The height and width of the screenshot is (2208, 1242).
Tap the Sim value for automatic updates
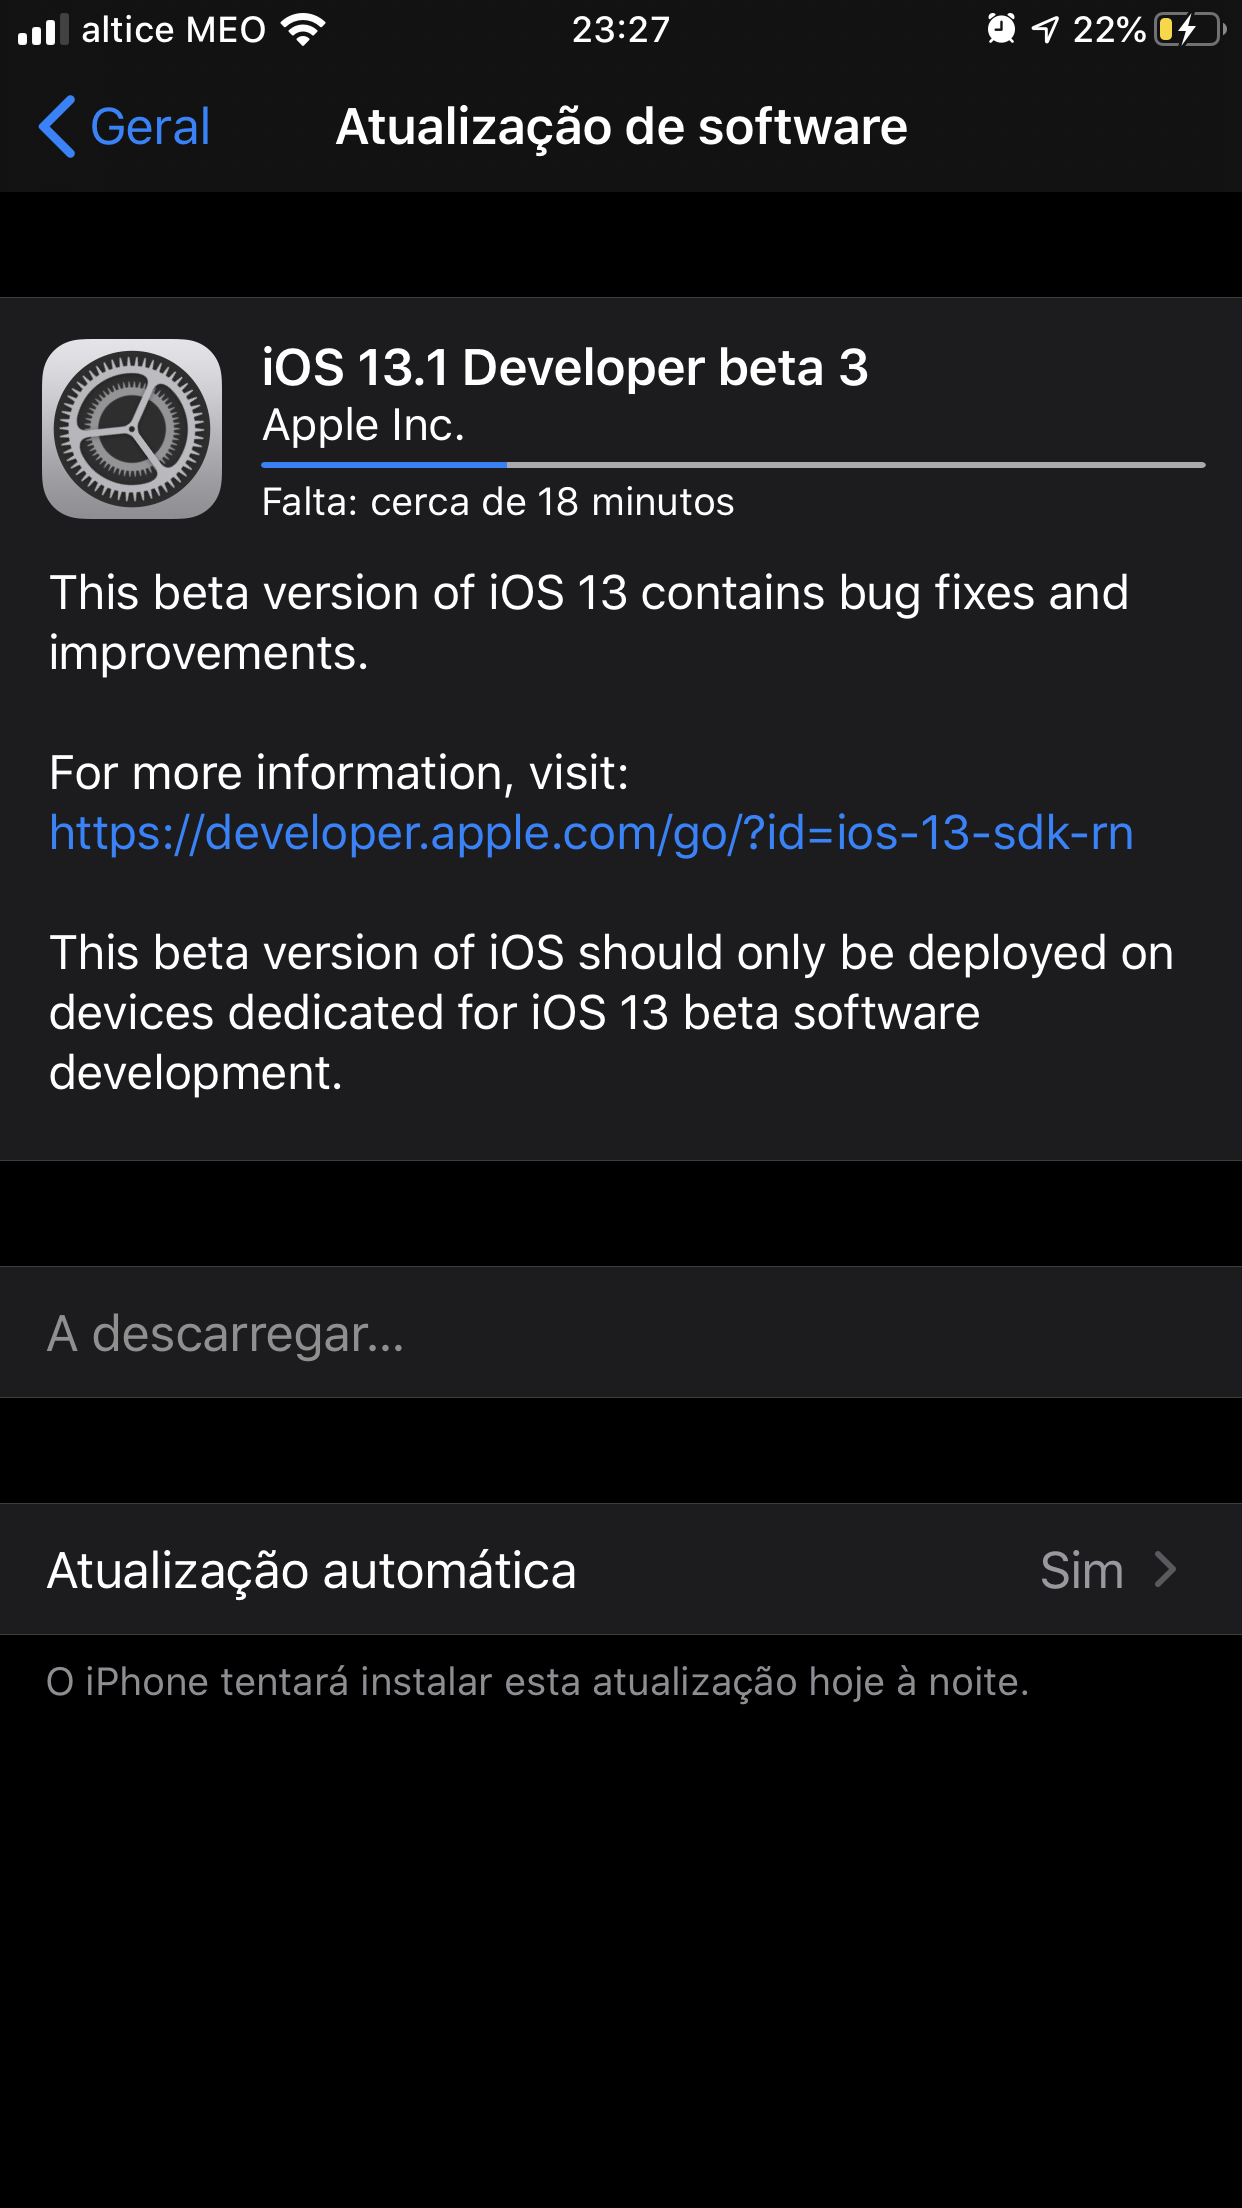(x=1082, y=1570)
